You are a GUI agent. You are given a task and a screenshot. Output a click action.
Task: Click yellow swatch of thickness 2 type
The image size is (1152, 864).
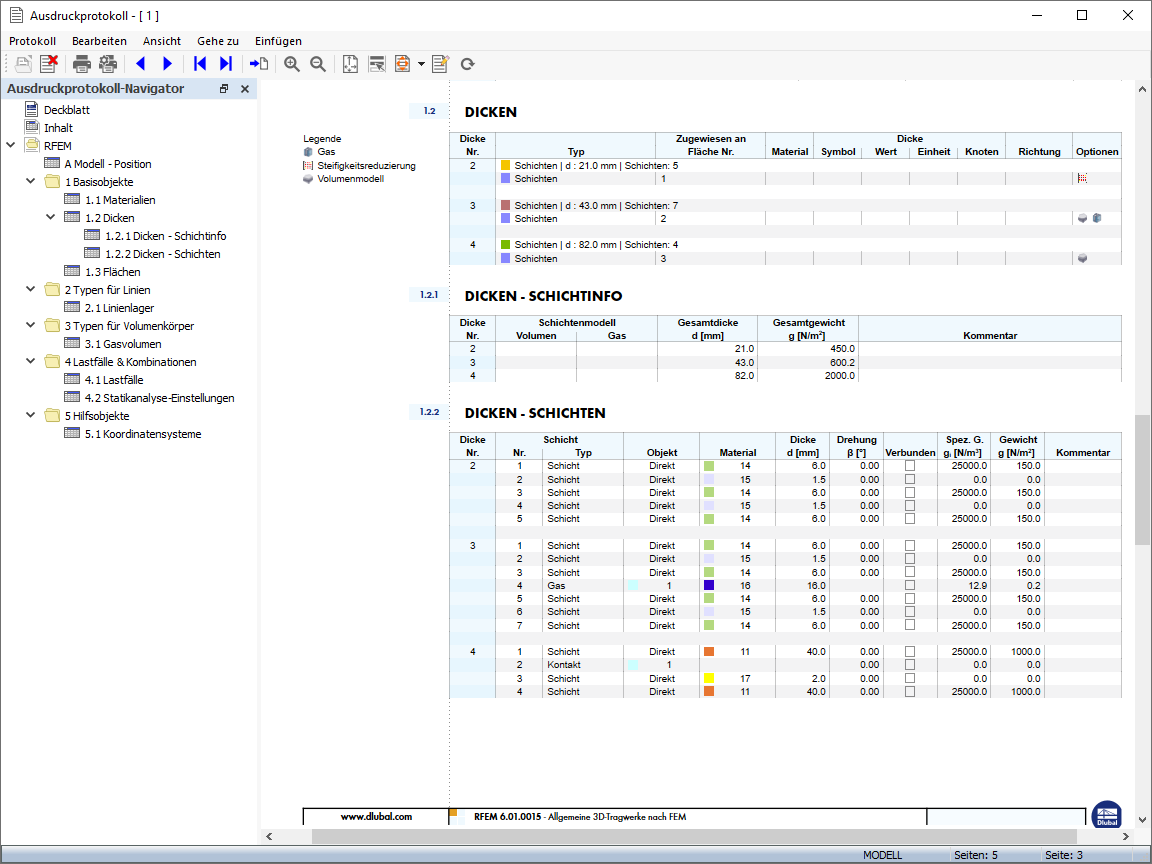tap(505, 165)
